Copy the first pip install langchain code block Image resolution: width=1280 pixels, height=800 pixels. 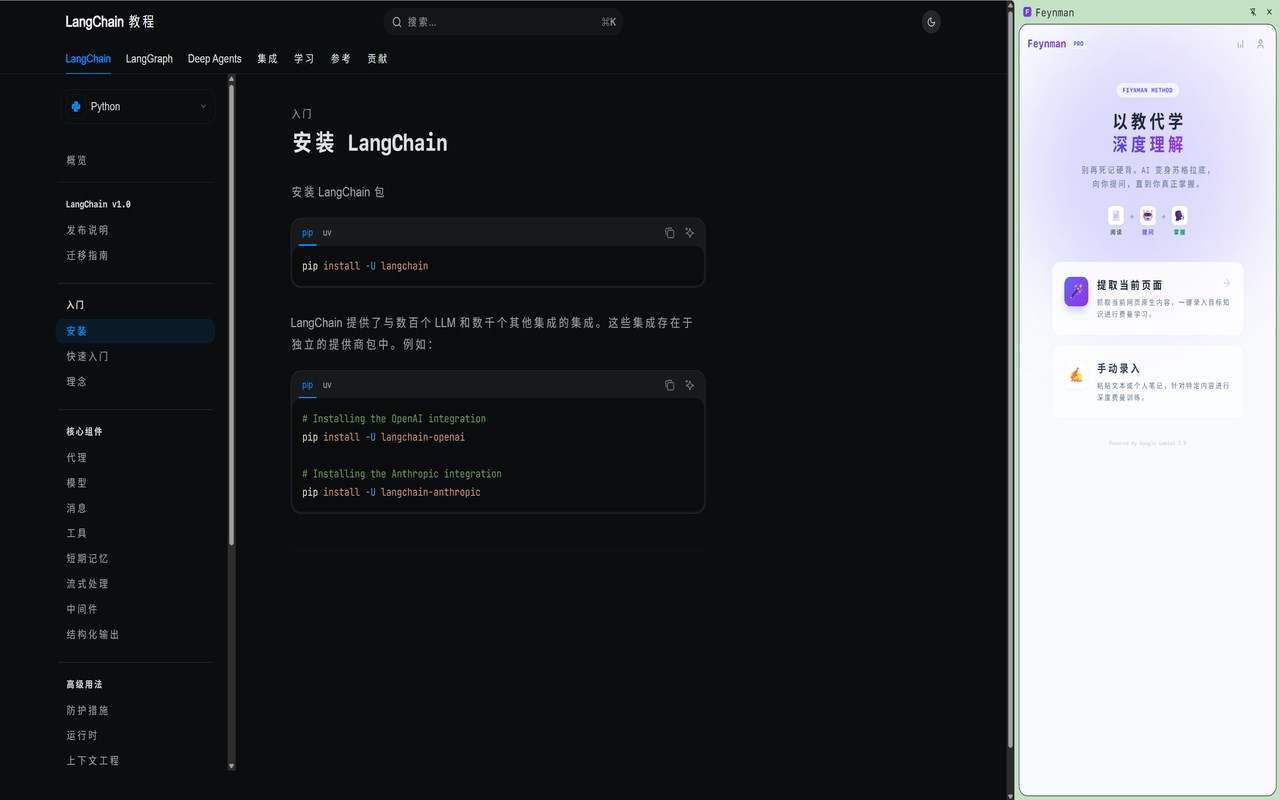pyautogui.click(x=669, y=233)
